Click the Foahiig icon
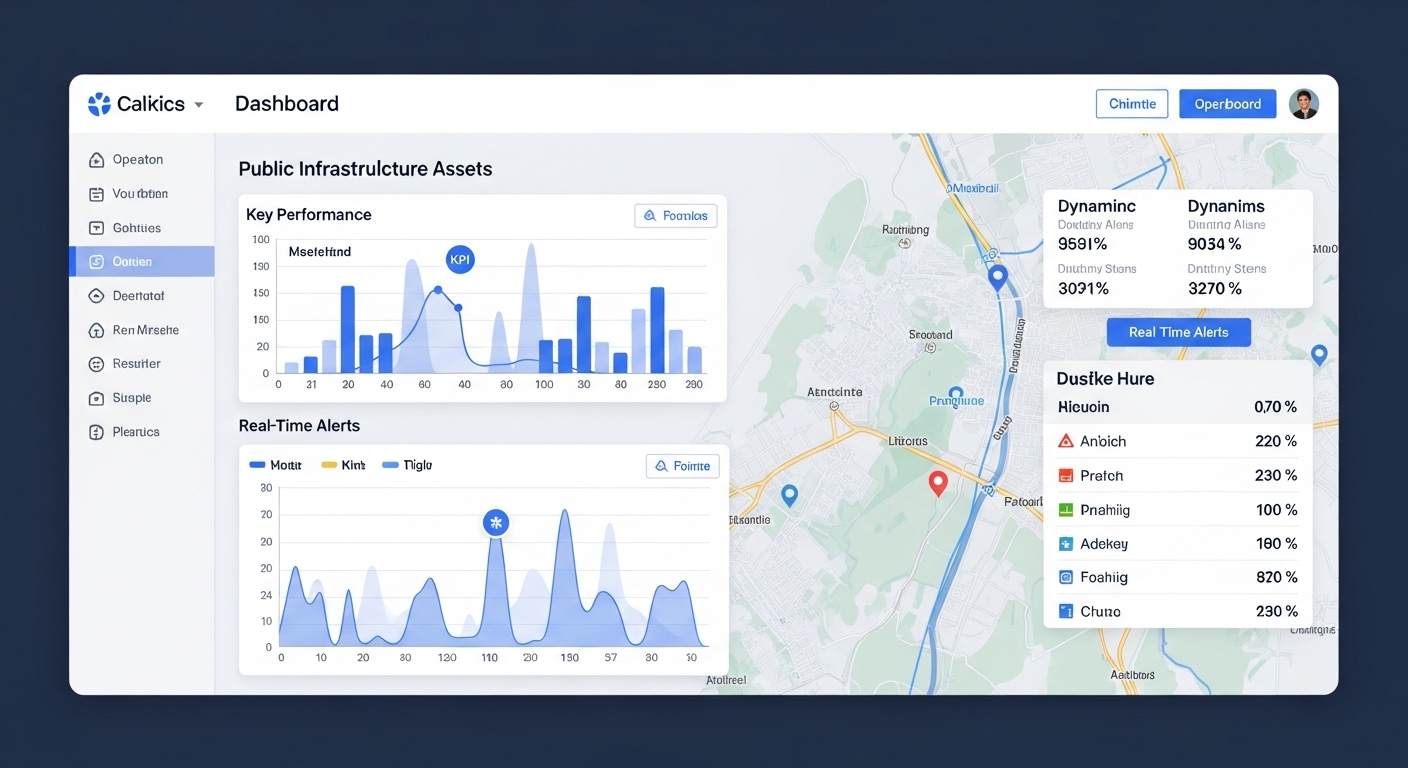Screen dimensions: 1408x768 click(x=1065, y=577)
